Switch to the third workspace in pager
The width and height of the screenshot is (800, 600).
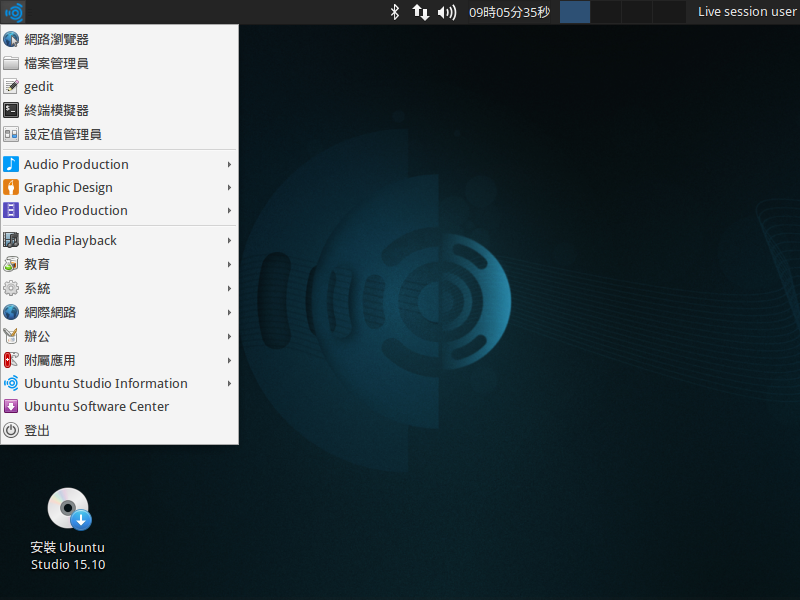point(637,12)
